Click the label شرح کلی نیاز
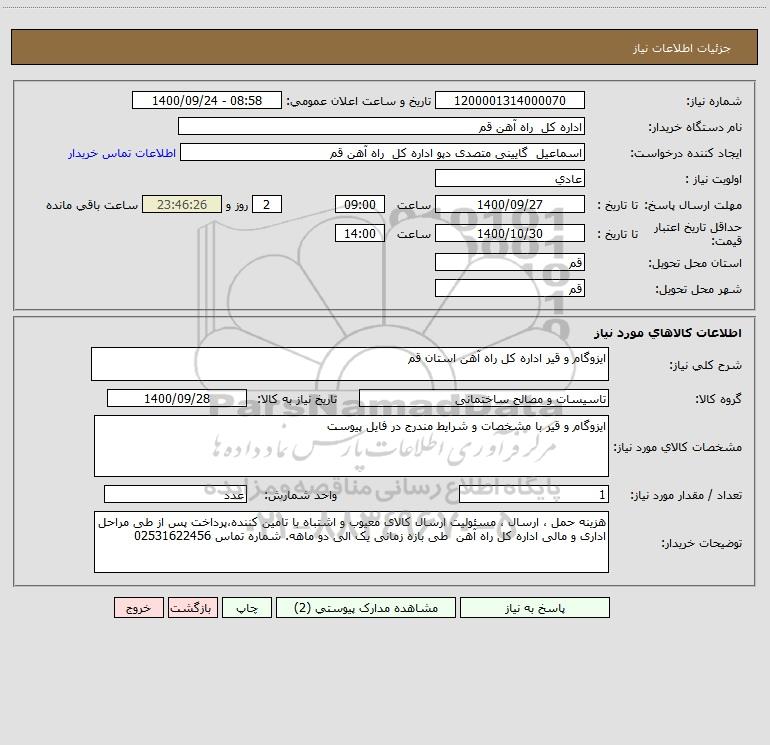The width and height of the screenshot is (770, 745). [706, 365]
